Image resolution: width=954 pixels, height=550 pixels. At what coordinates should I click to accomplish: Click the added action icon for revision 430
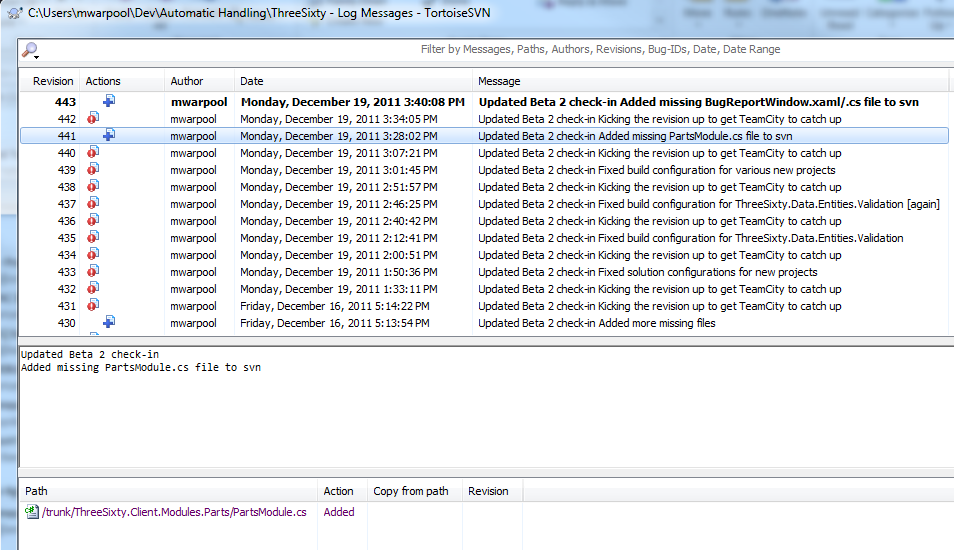(109, 322)
